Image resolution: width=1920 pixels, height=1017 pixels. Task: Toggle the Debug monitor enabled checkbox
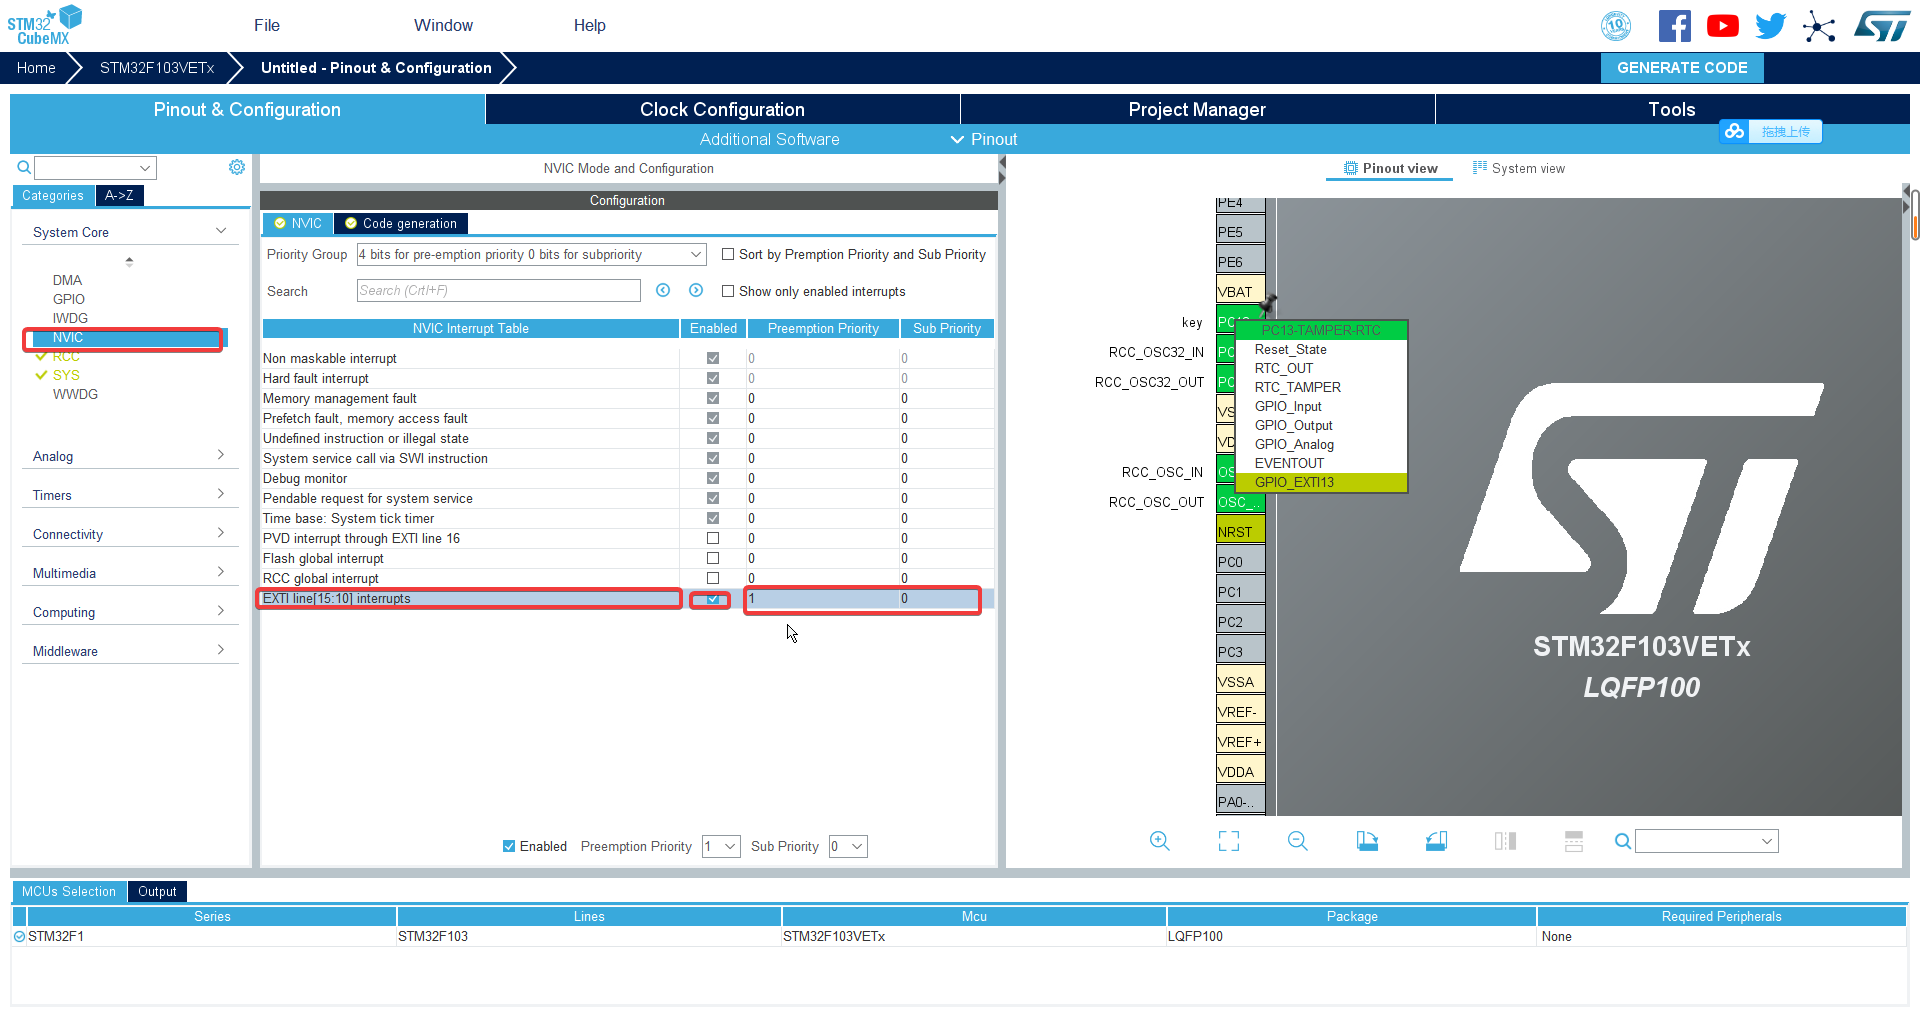pos(713,478)
